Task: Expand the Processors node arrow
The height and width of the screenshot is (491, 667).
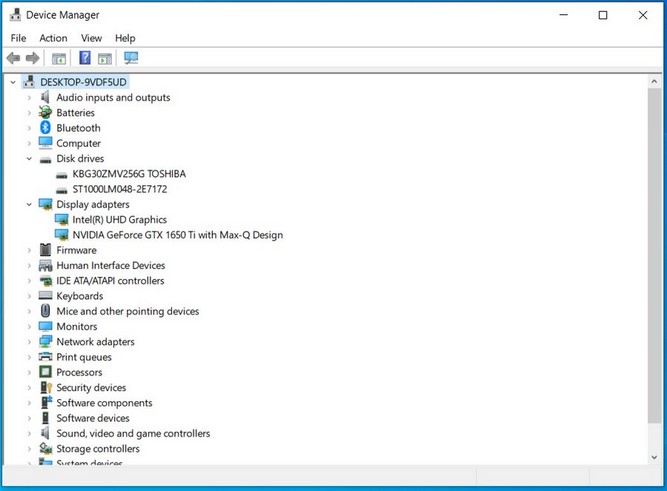Action: tap(29, 372)
